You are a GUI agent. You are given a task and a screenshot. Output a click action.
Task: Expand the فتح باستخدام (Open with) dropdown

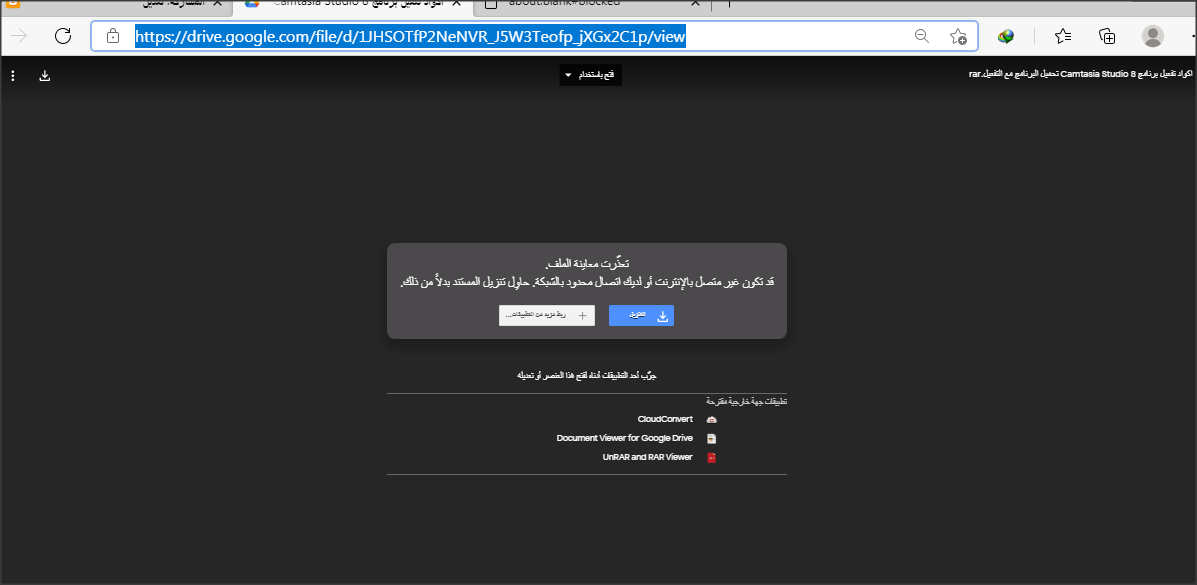pyautogui.click(x=590, y=75)
